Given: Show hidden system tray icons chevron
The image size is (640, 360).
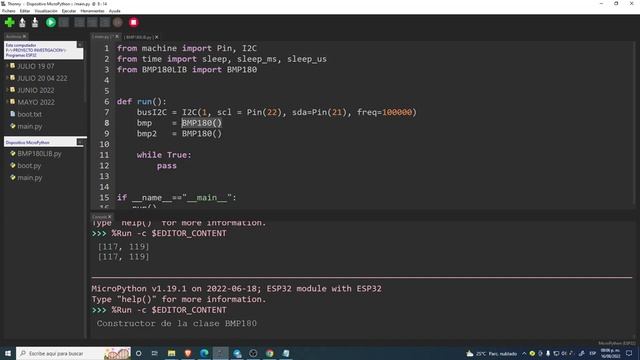Looking at the screenshot, I should click(x=524, y=353).
